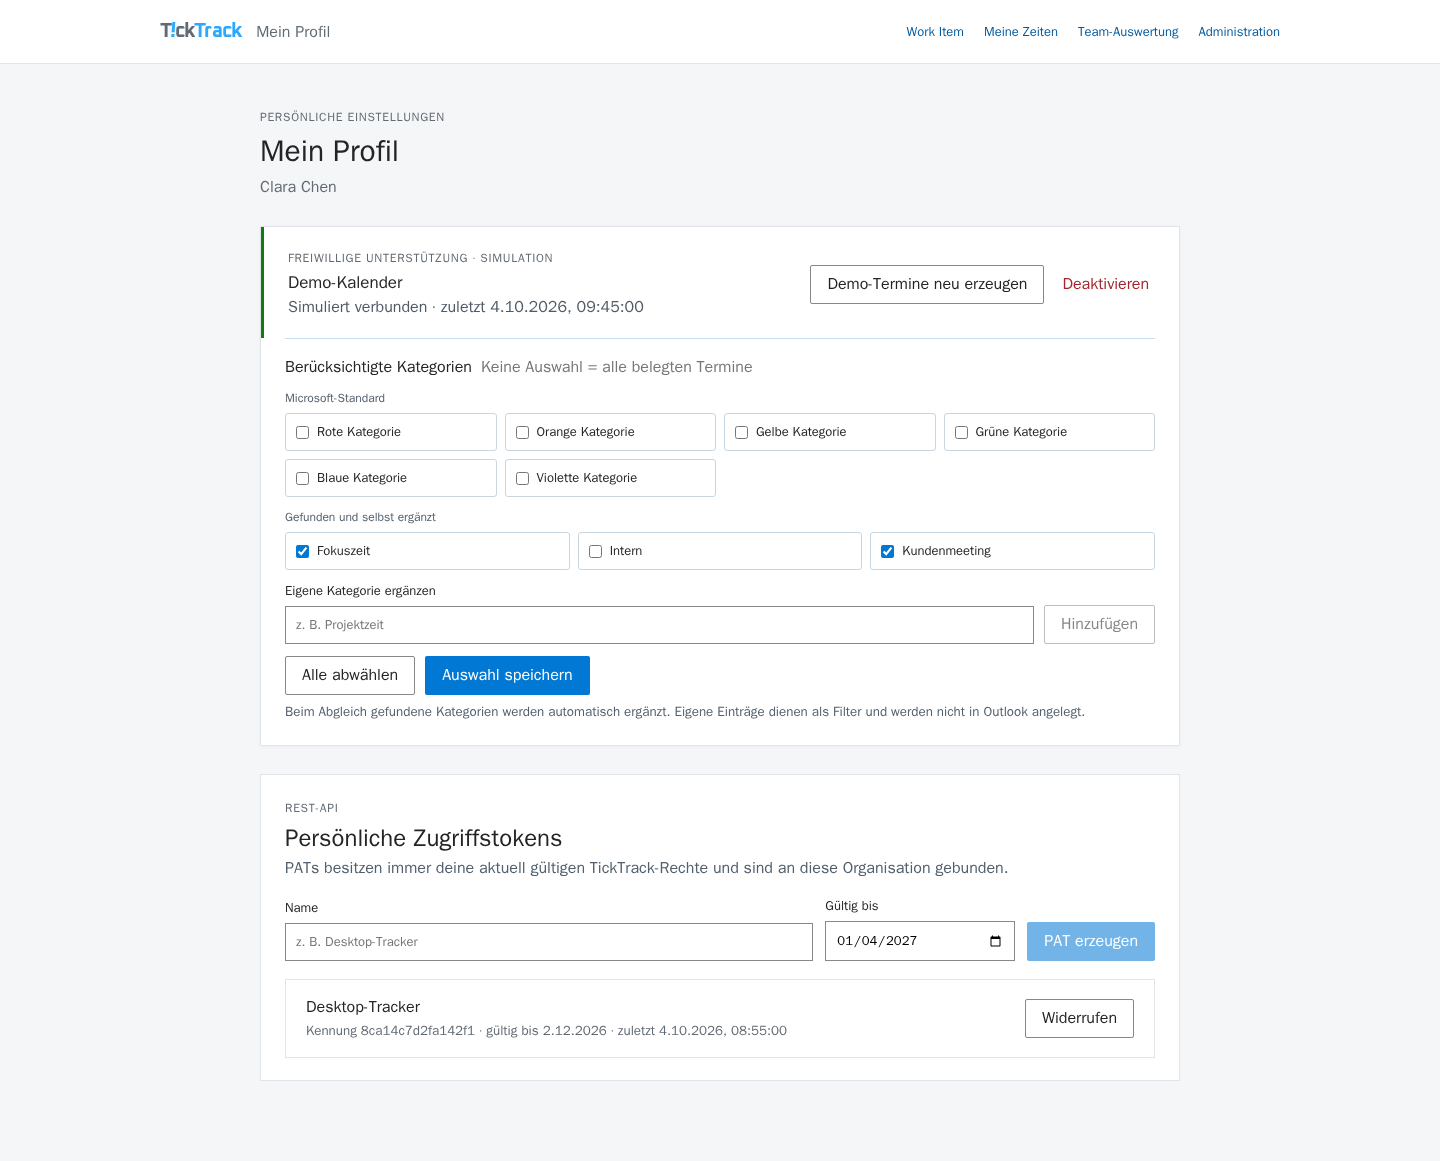Click the Kennung 8ca14c7d2fa142f1 details text
The height and width of the screenshot is (1161, 1440).
(x=546, y=1031)
